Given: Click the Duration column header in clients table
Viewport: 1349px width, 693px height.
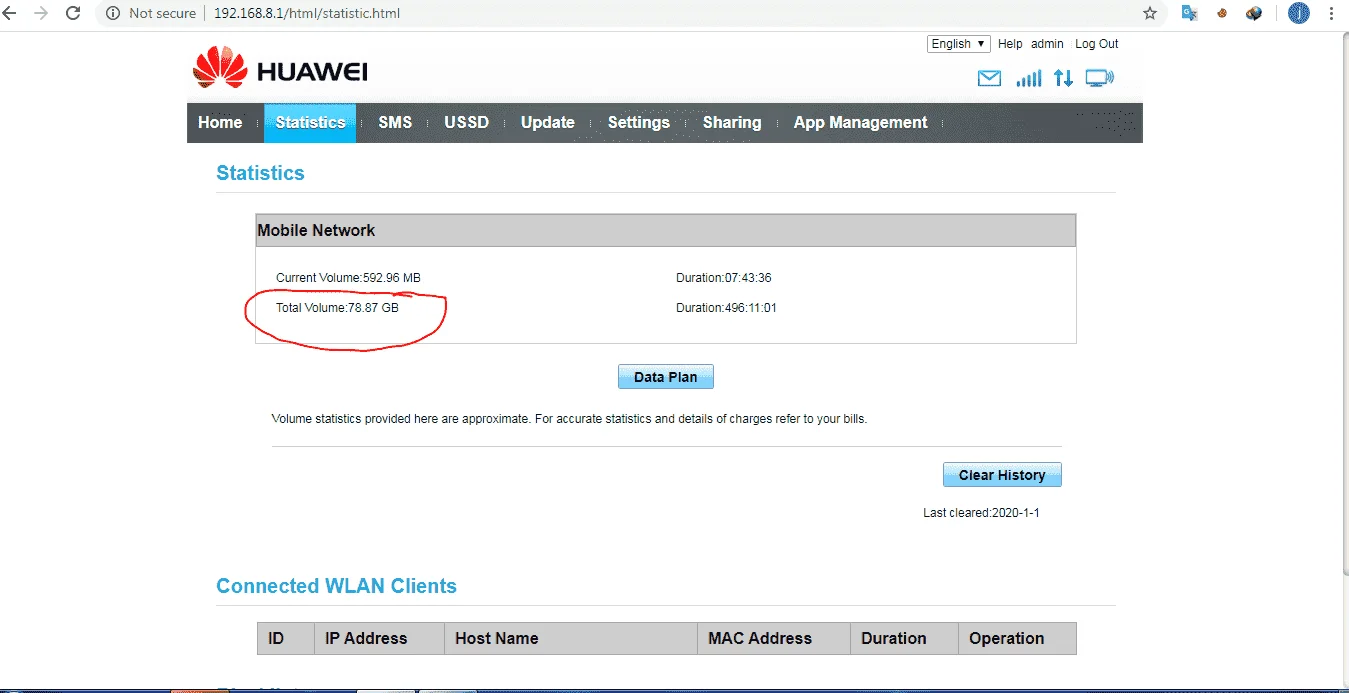Looking at the screenshot, I should click(904, 638).
